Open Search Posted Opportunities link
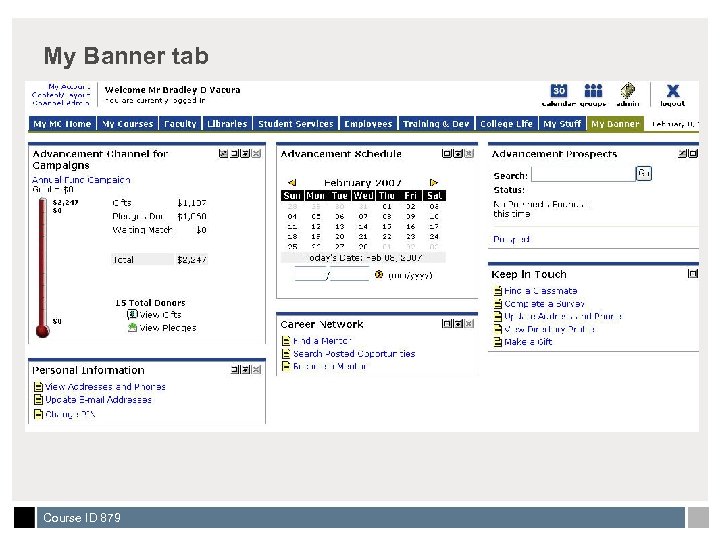720x540 pixels. point(354,354)
